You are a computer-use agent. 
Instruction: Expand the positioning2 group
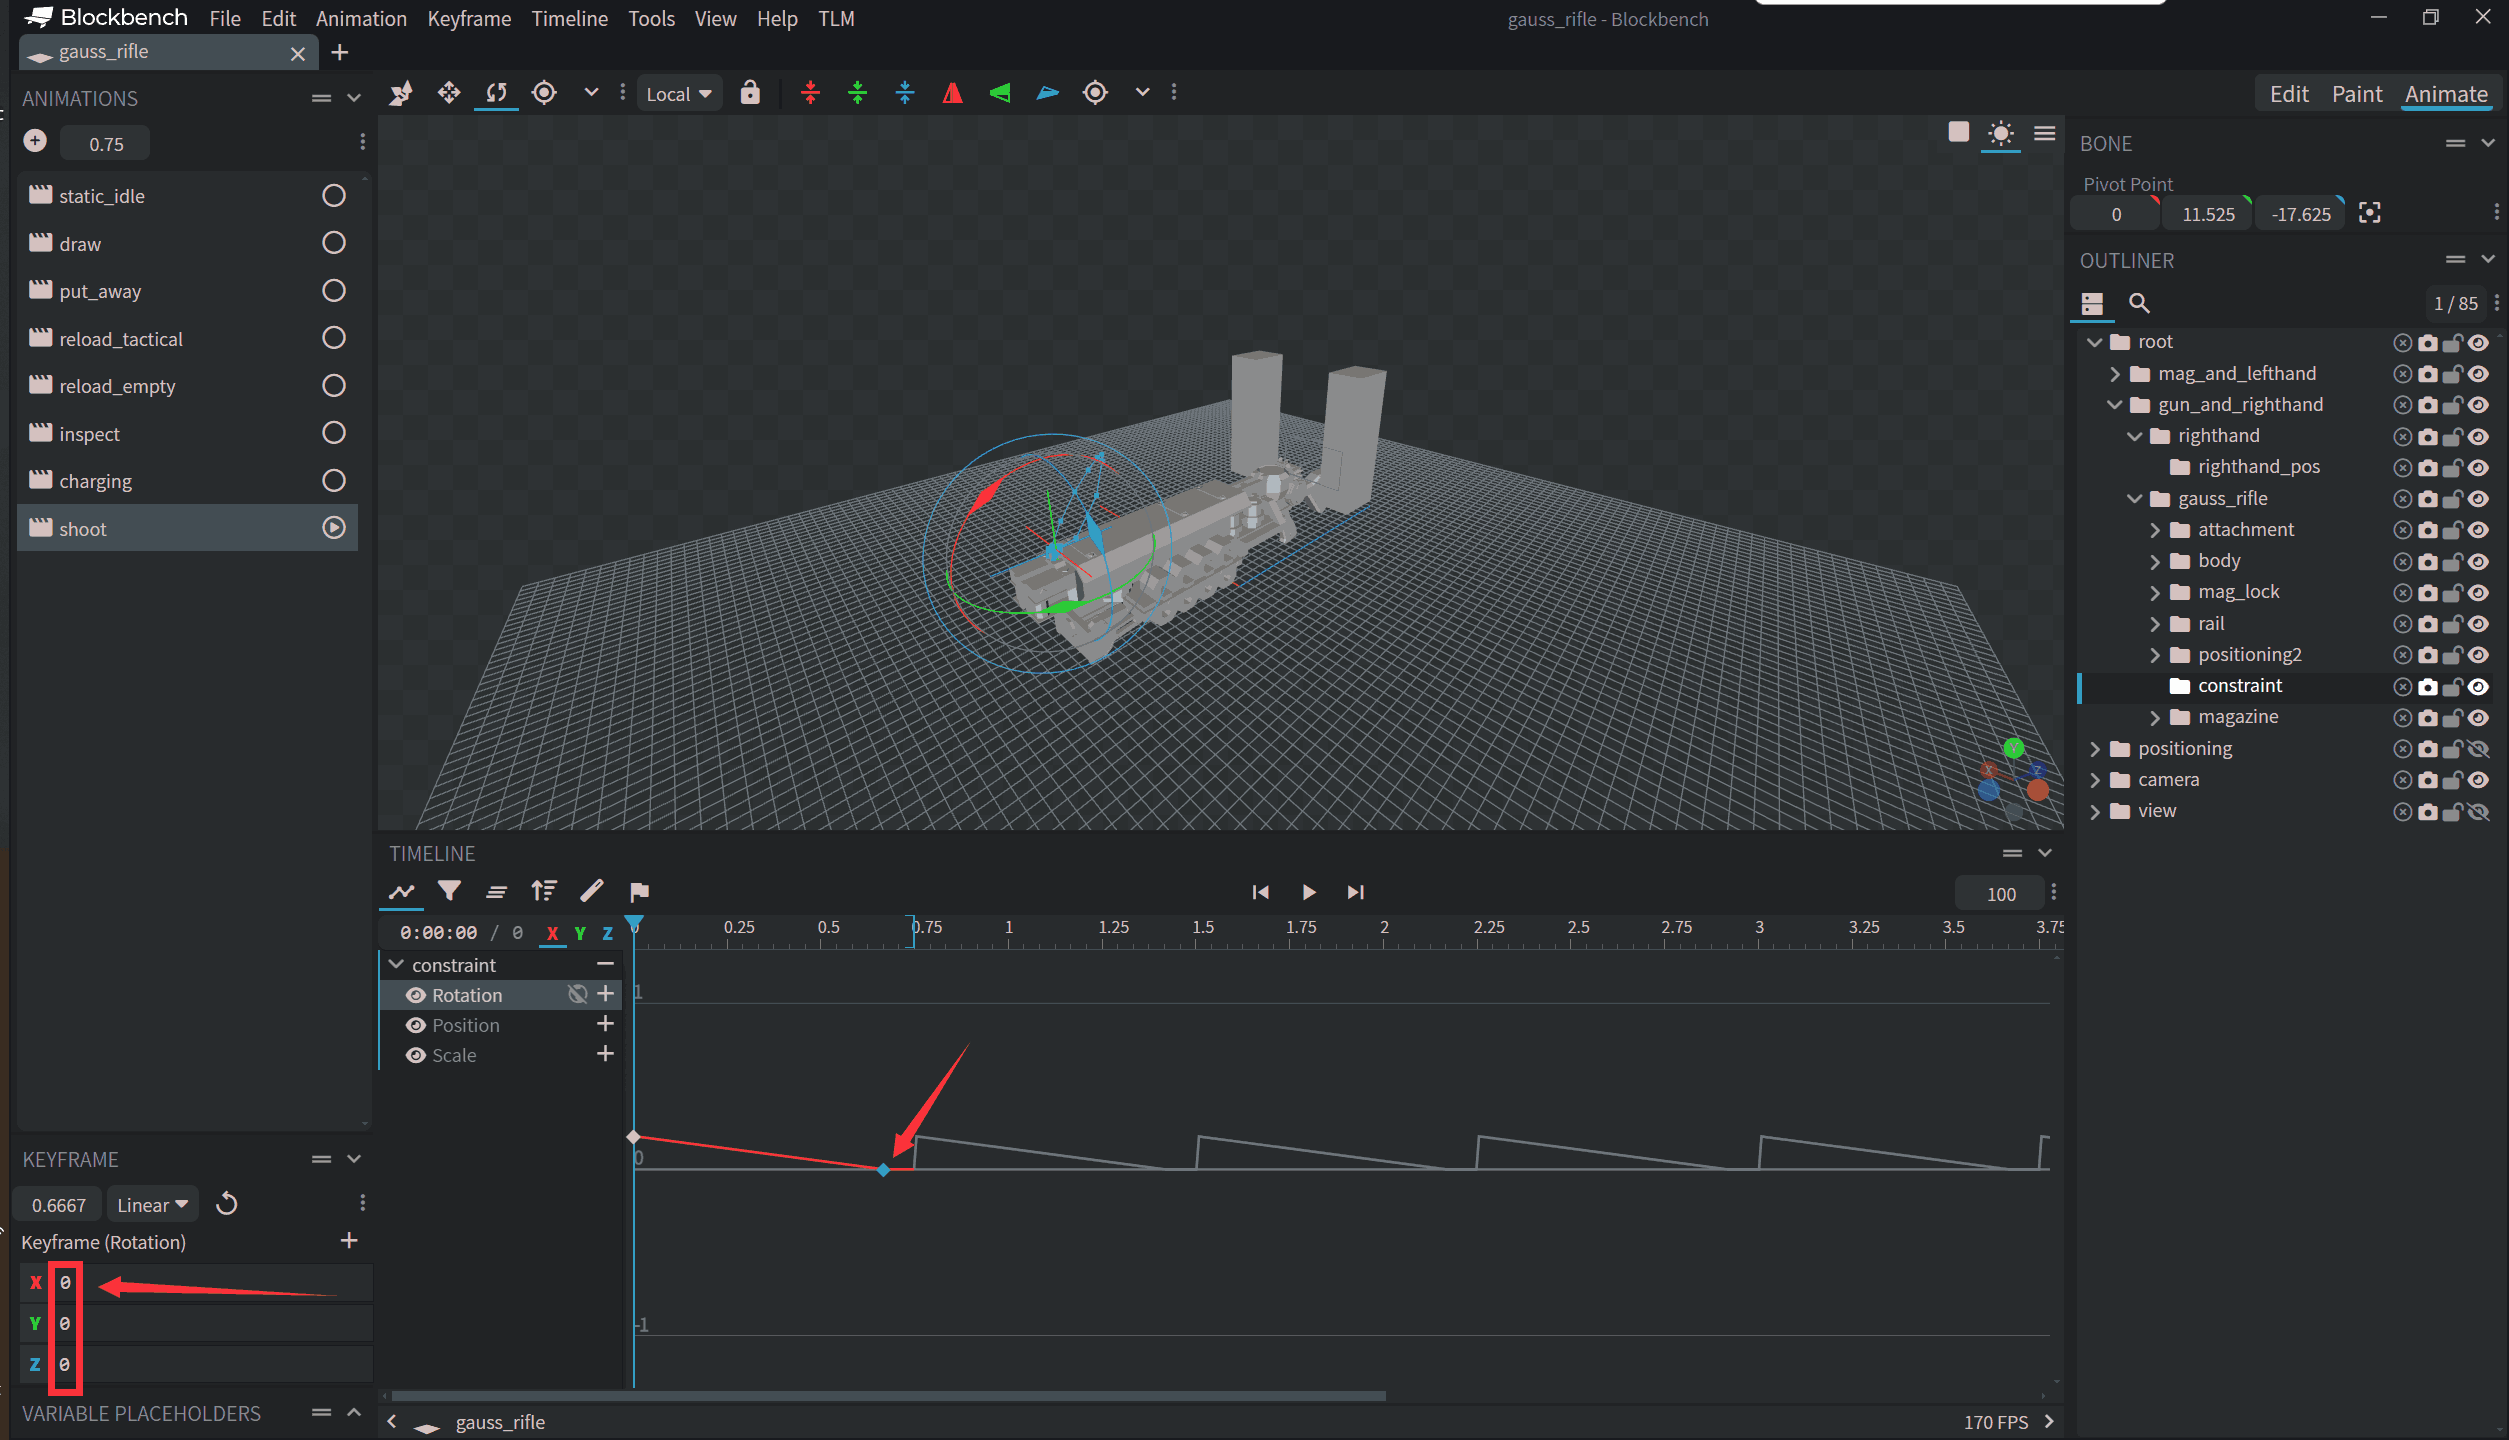[x=2155, y=655]
